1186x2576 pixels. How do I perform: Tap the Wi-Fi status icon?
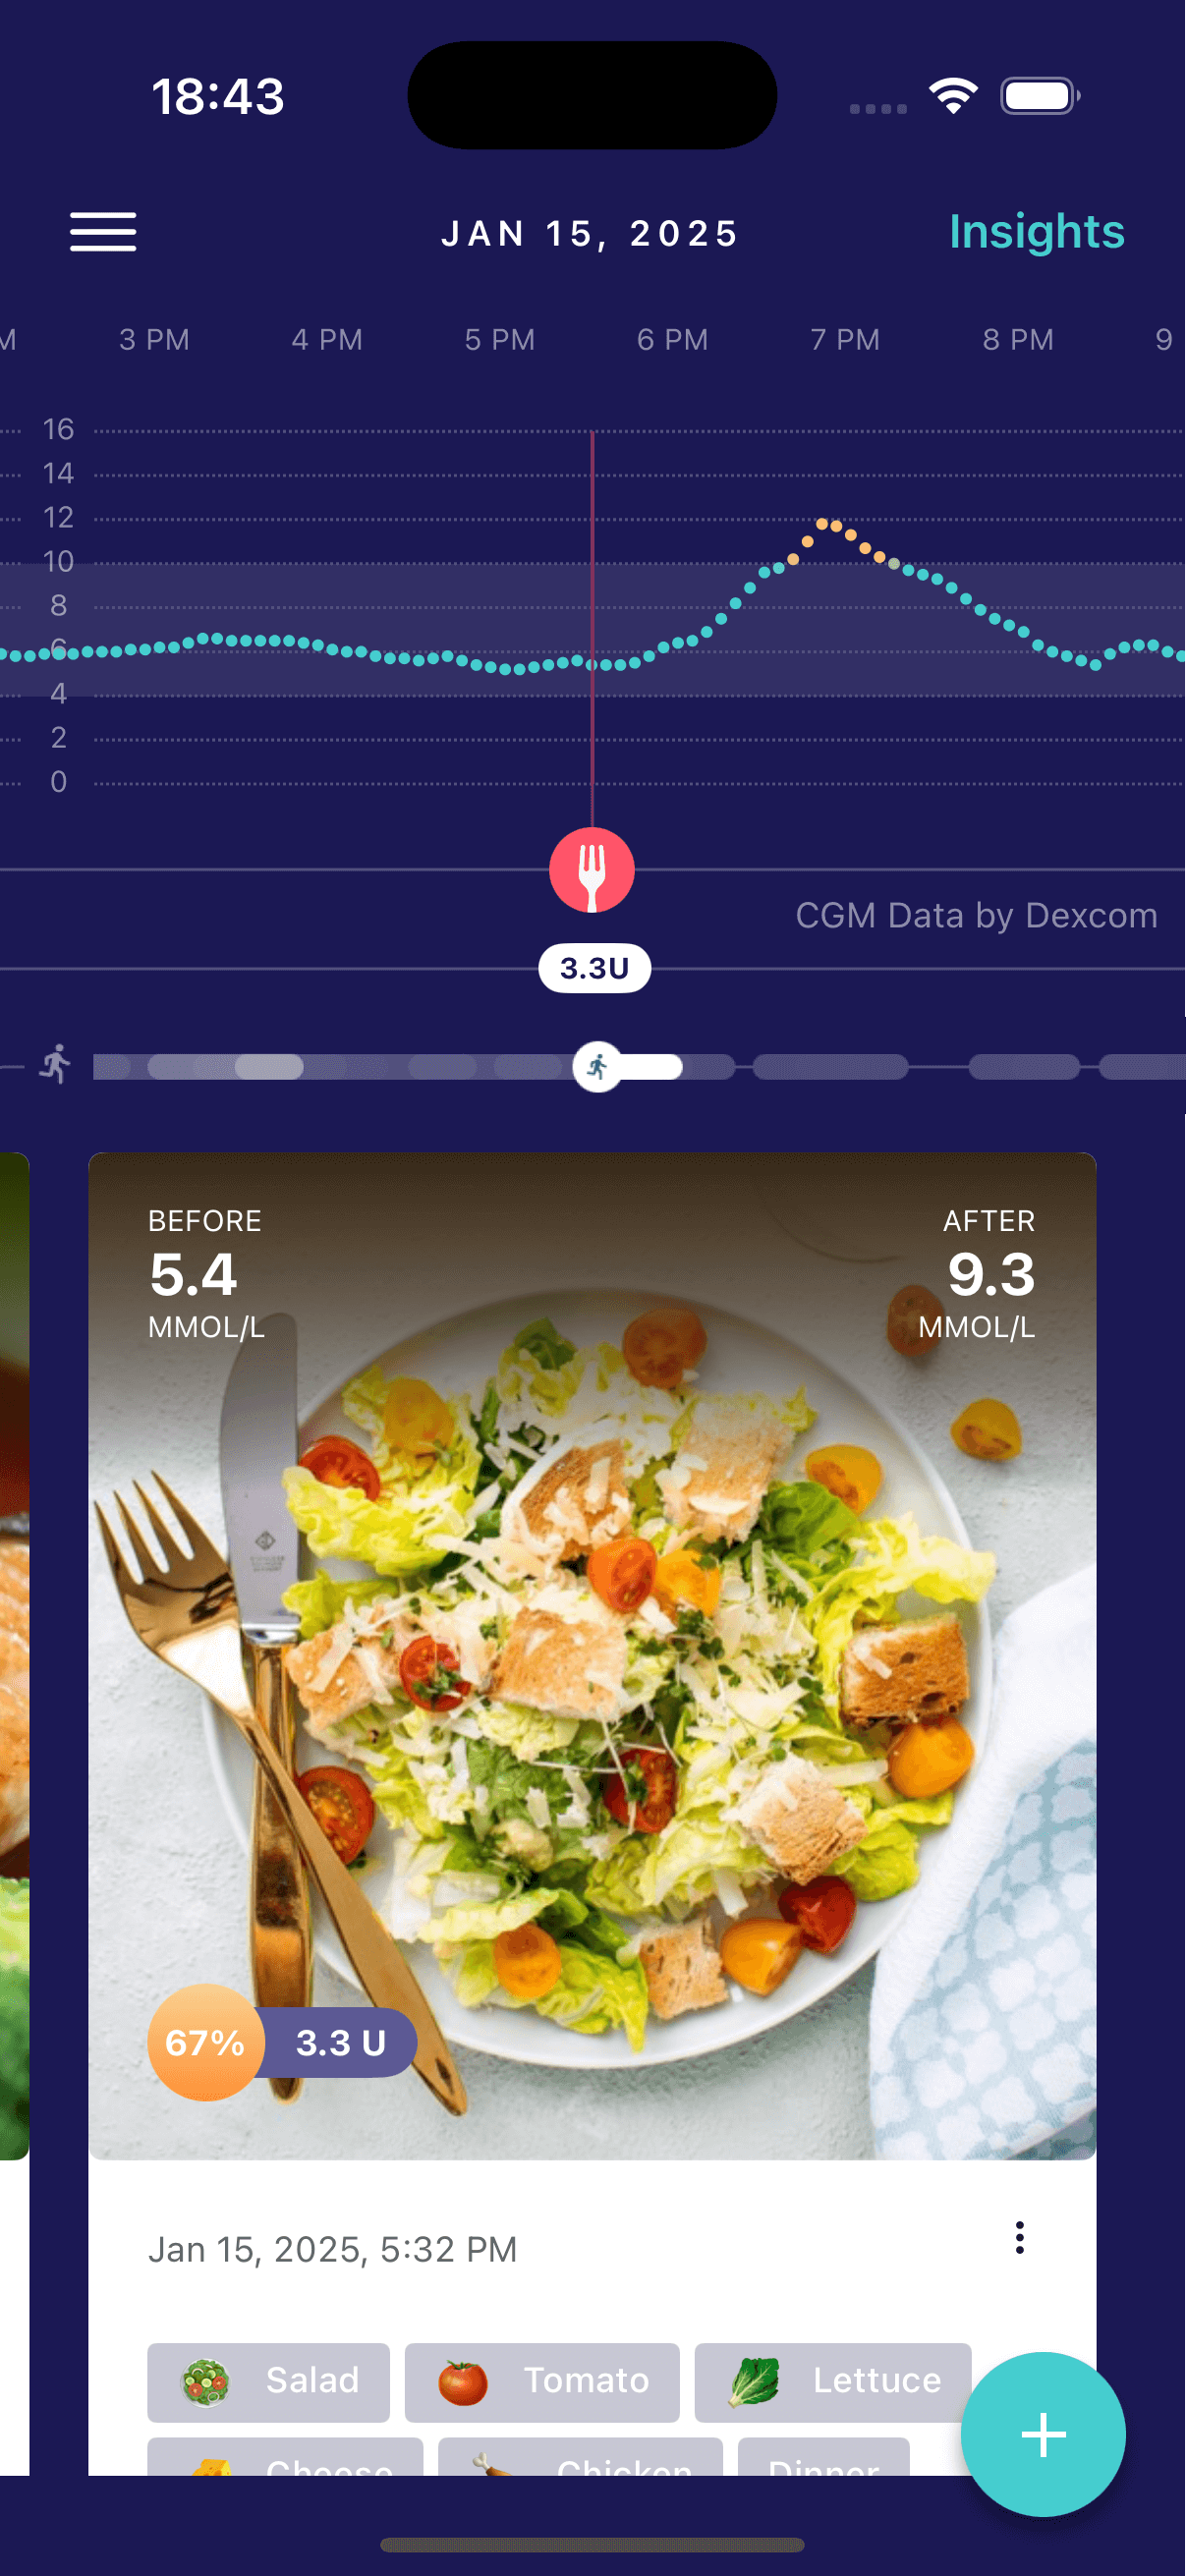953,96
